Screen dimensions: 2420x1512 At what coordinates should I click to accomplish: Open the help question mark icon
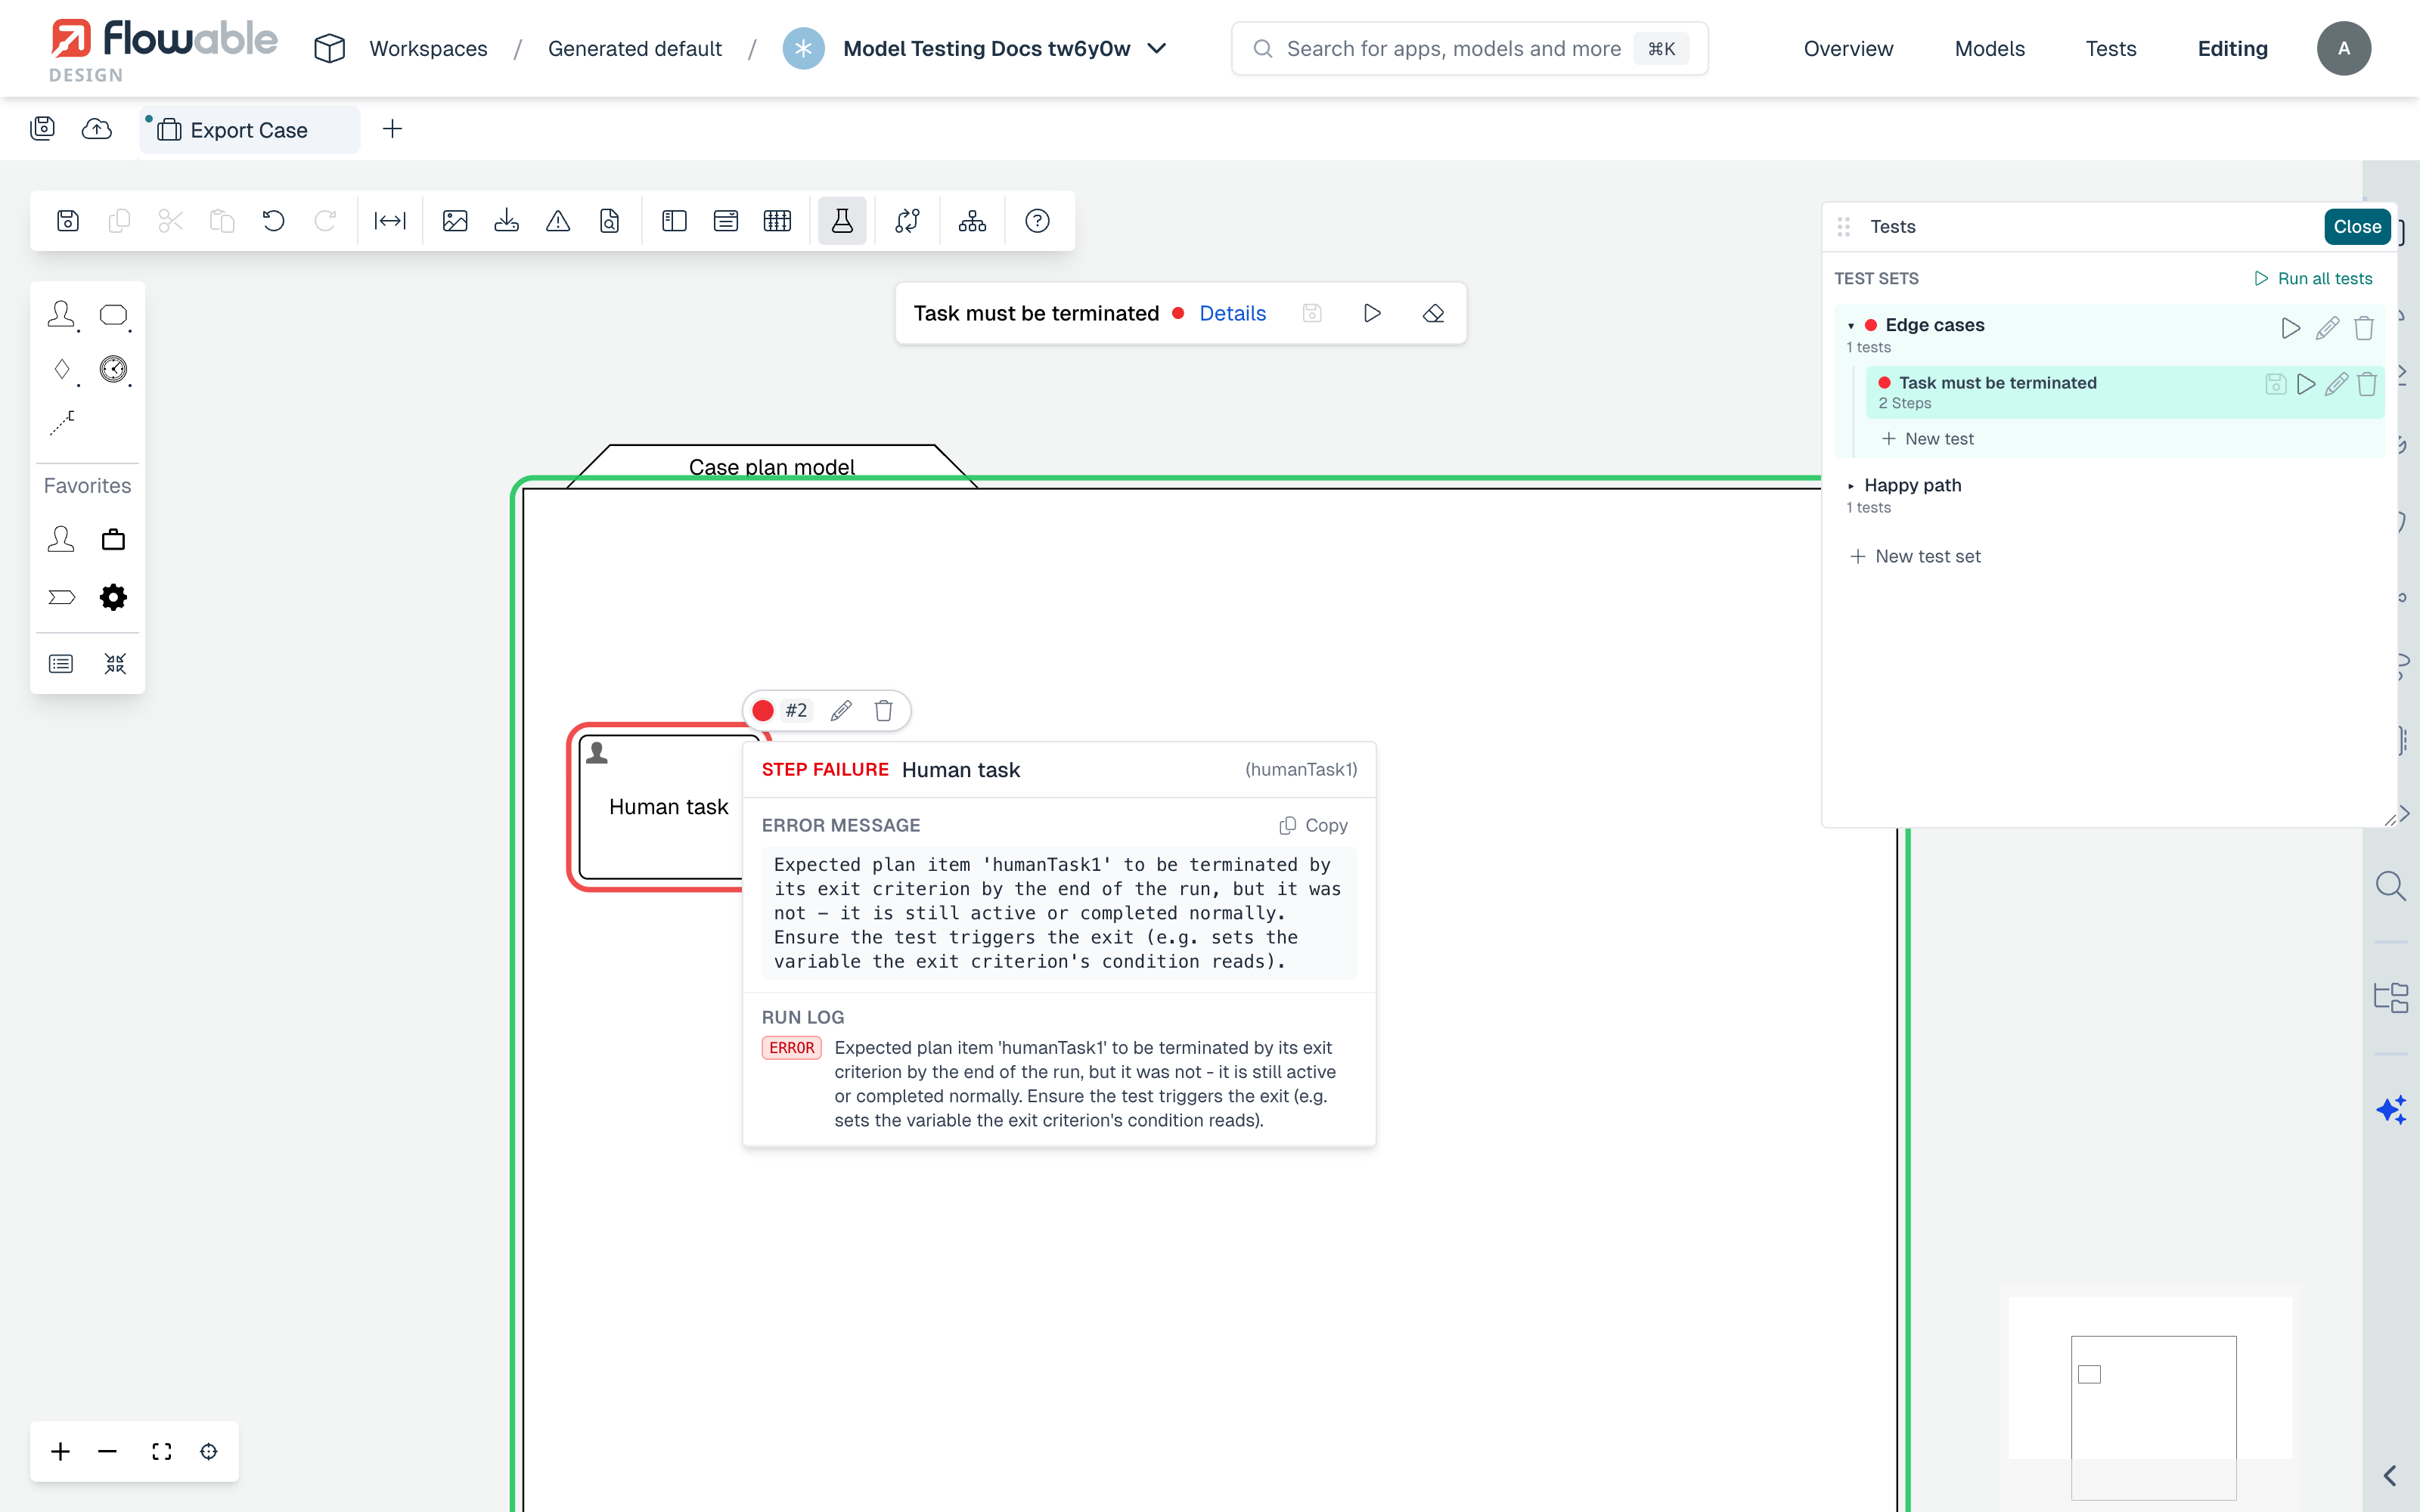click(1038, 221)
